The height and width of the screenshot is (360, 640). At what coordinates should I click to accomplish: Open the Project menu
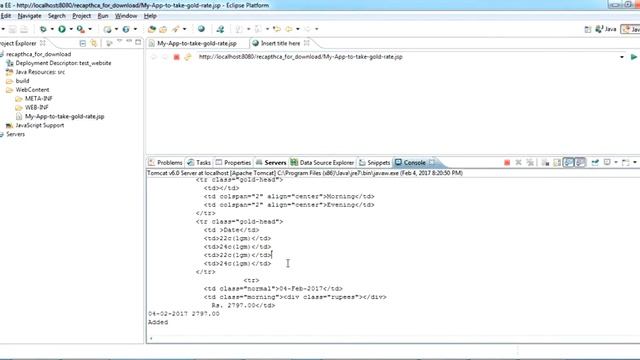pyautogui.click(x=82, y=16)
